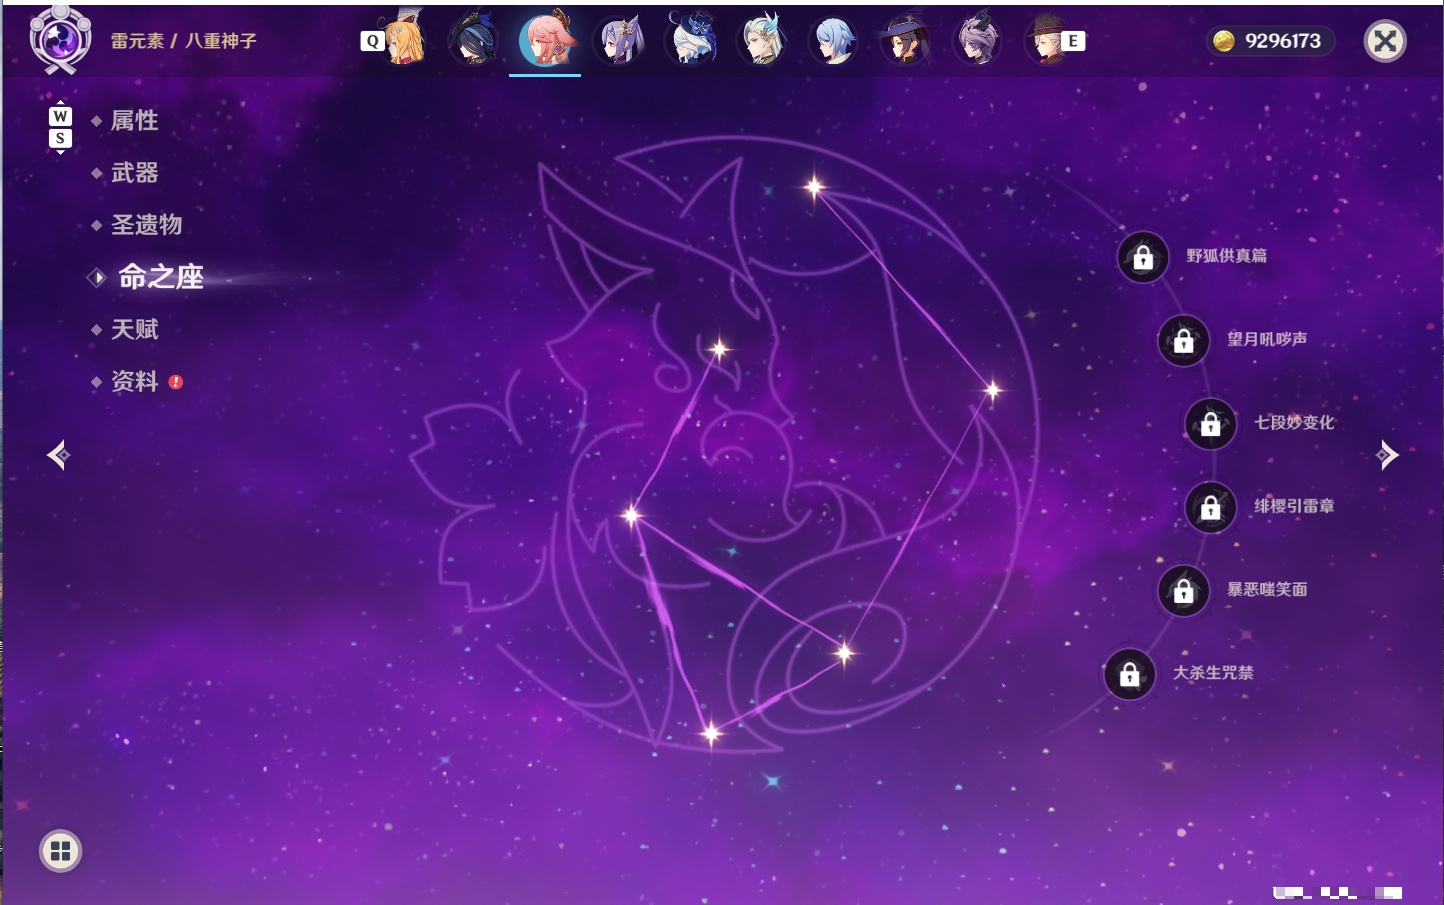Open the 属性 attributes page
Viewport: 1444px width, 905px height.
click(134, 121)
